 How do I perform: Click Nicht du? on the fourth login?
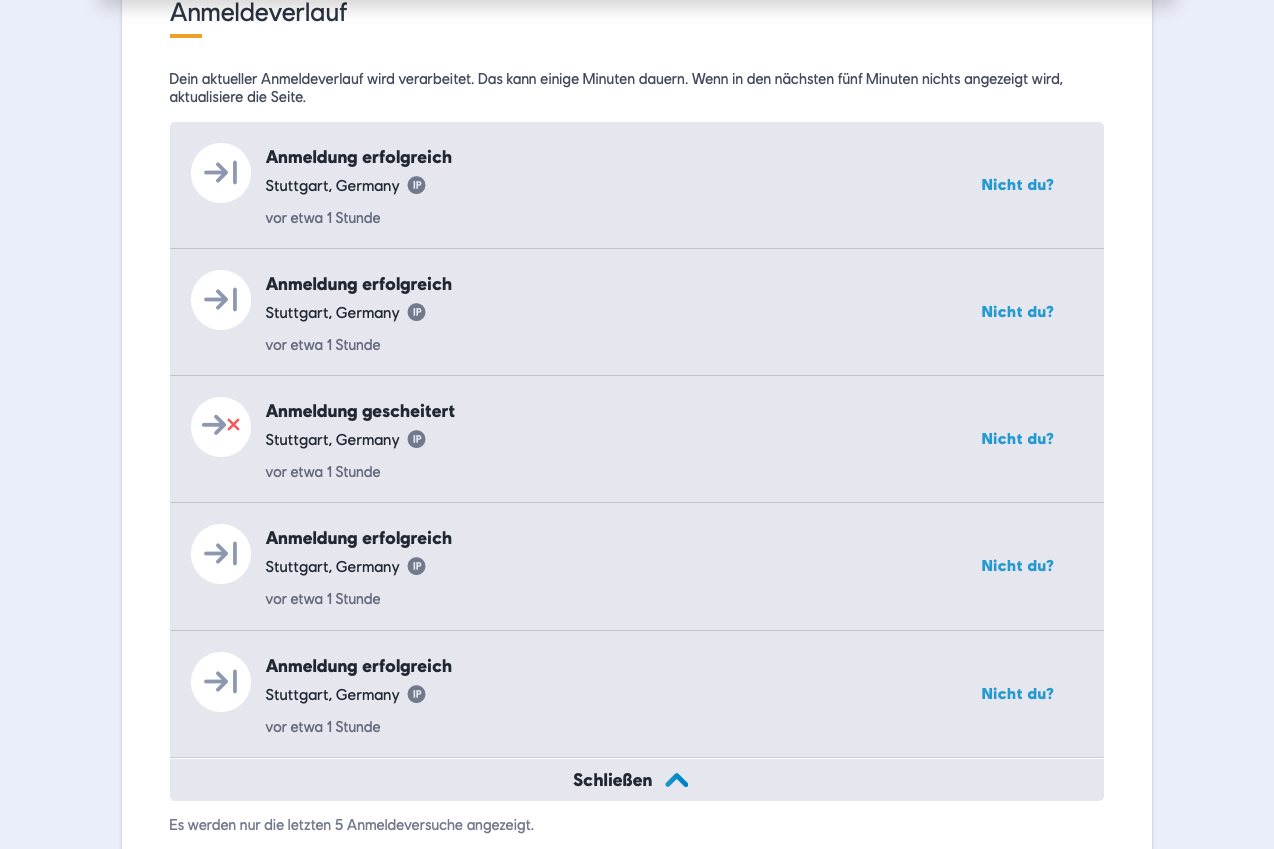coord(1017,566)
